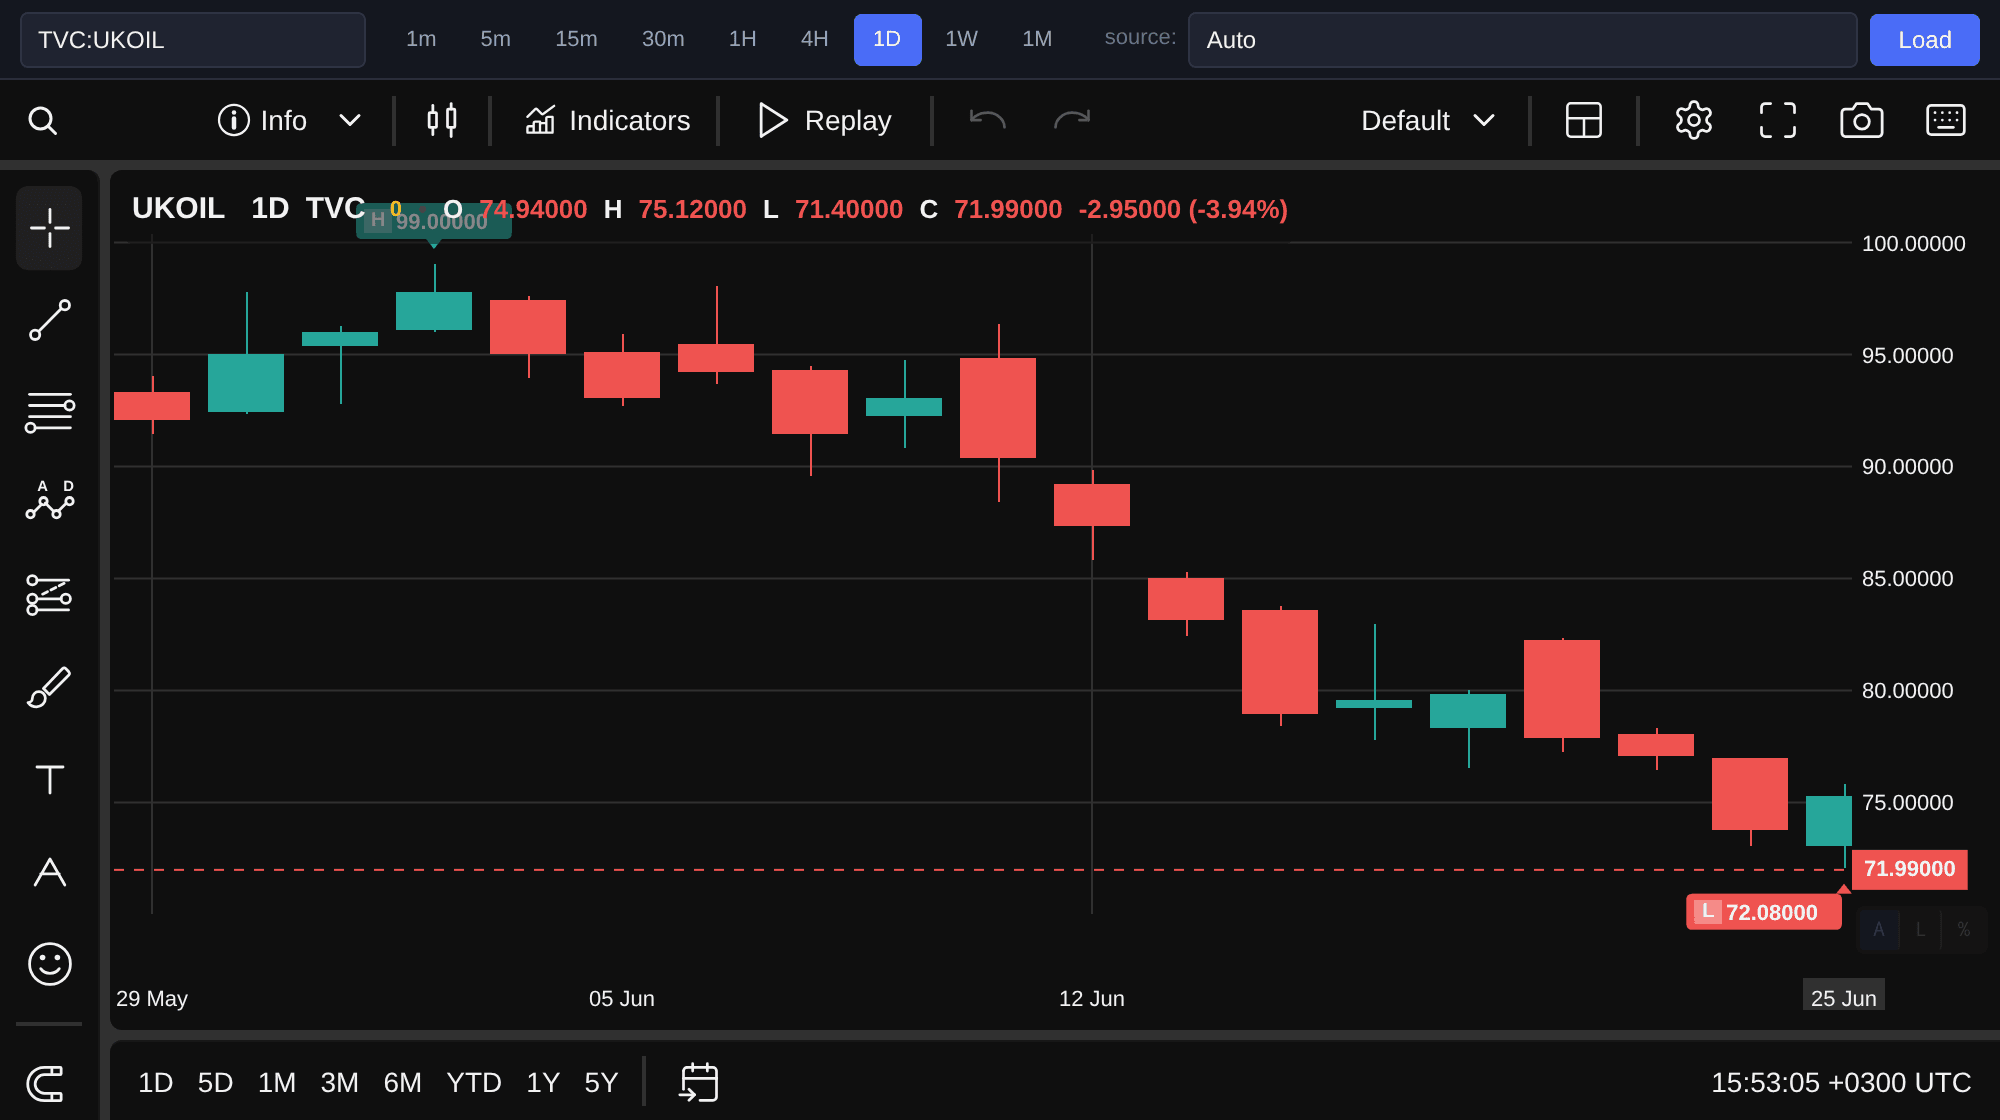Click the low marker label 72.08000

[x=1763, y=912]
